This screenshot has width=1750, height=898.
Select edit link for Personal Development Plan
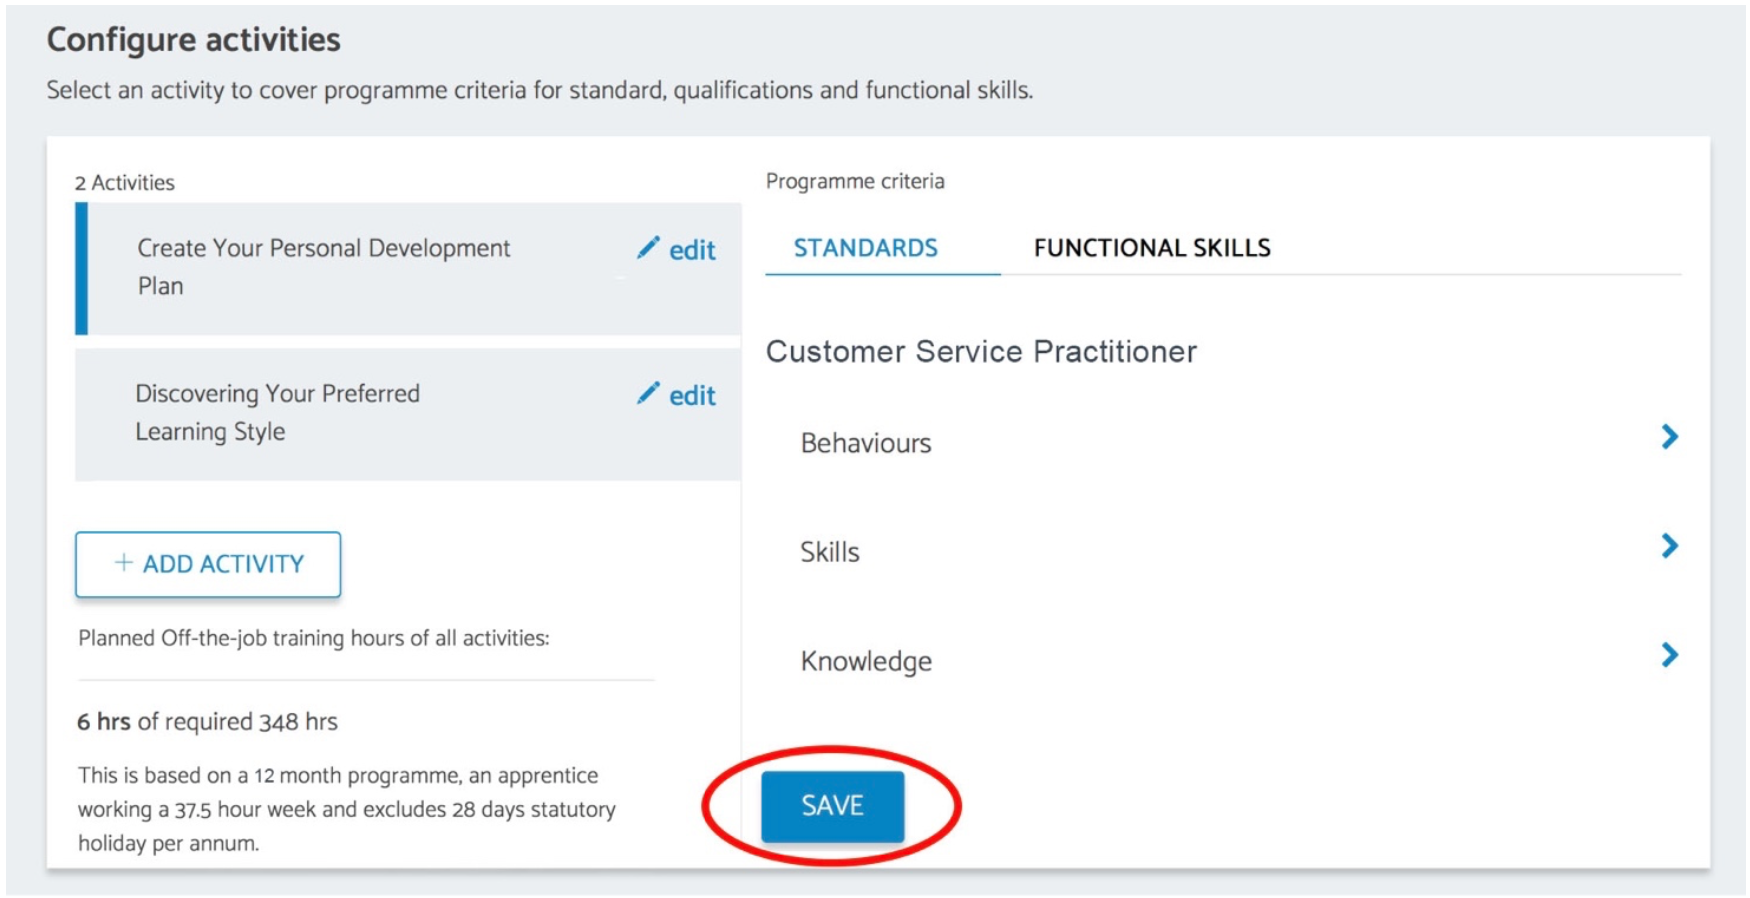pyautogui.click(x=692, y=250)
